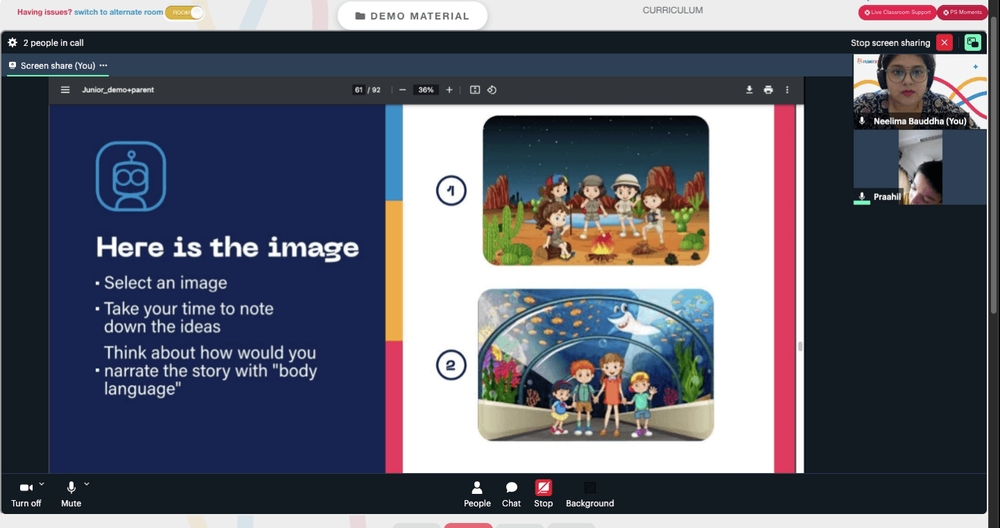Open PDF viewer more options menu
1000x528 pixels.
(x=787, y=90)
